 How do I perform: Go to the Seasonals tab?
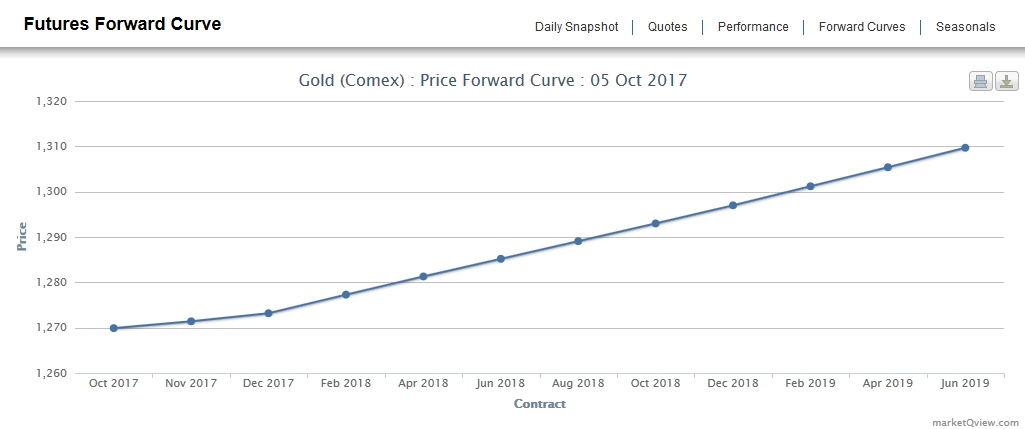965,27
